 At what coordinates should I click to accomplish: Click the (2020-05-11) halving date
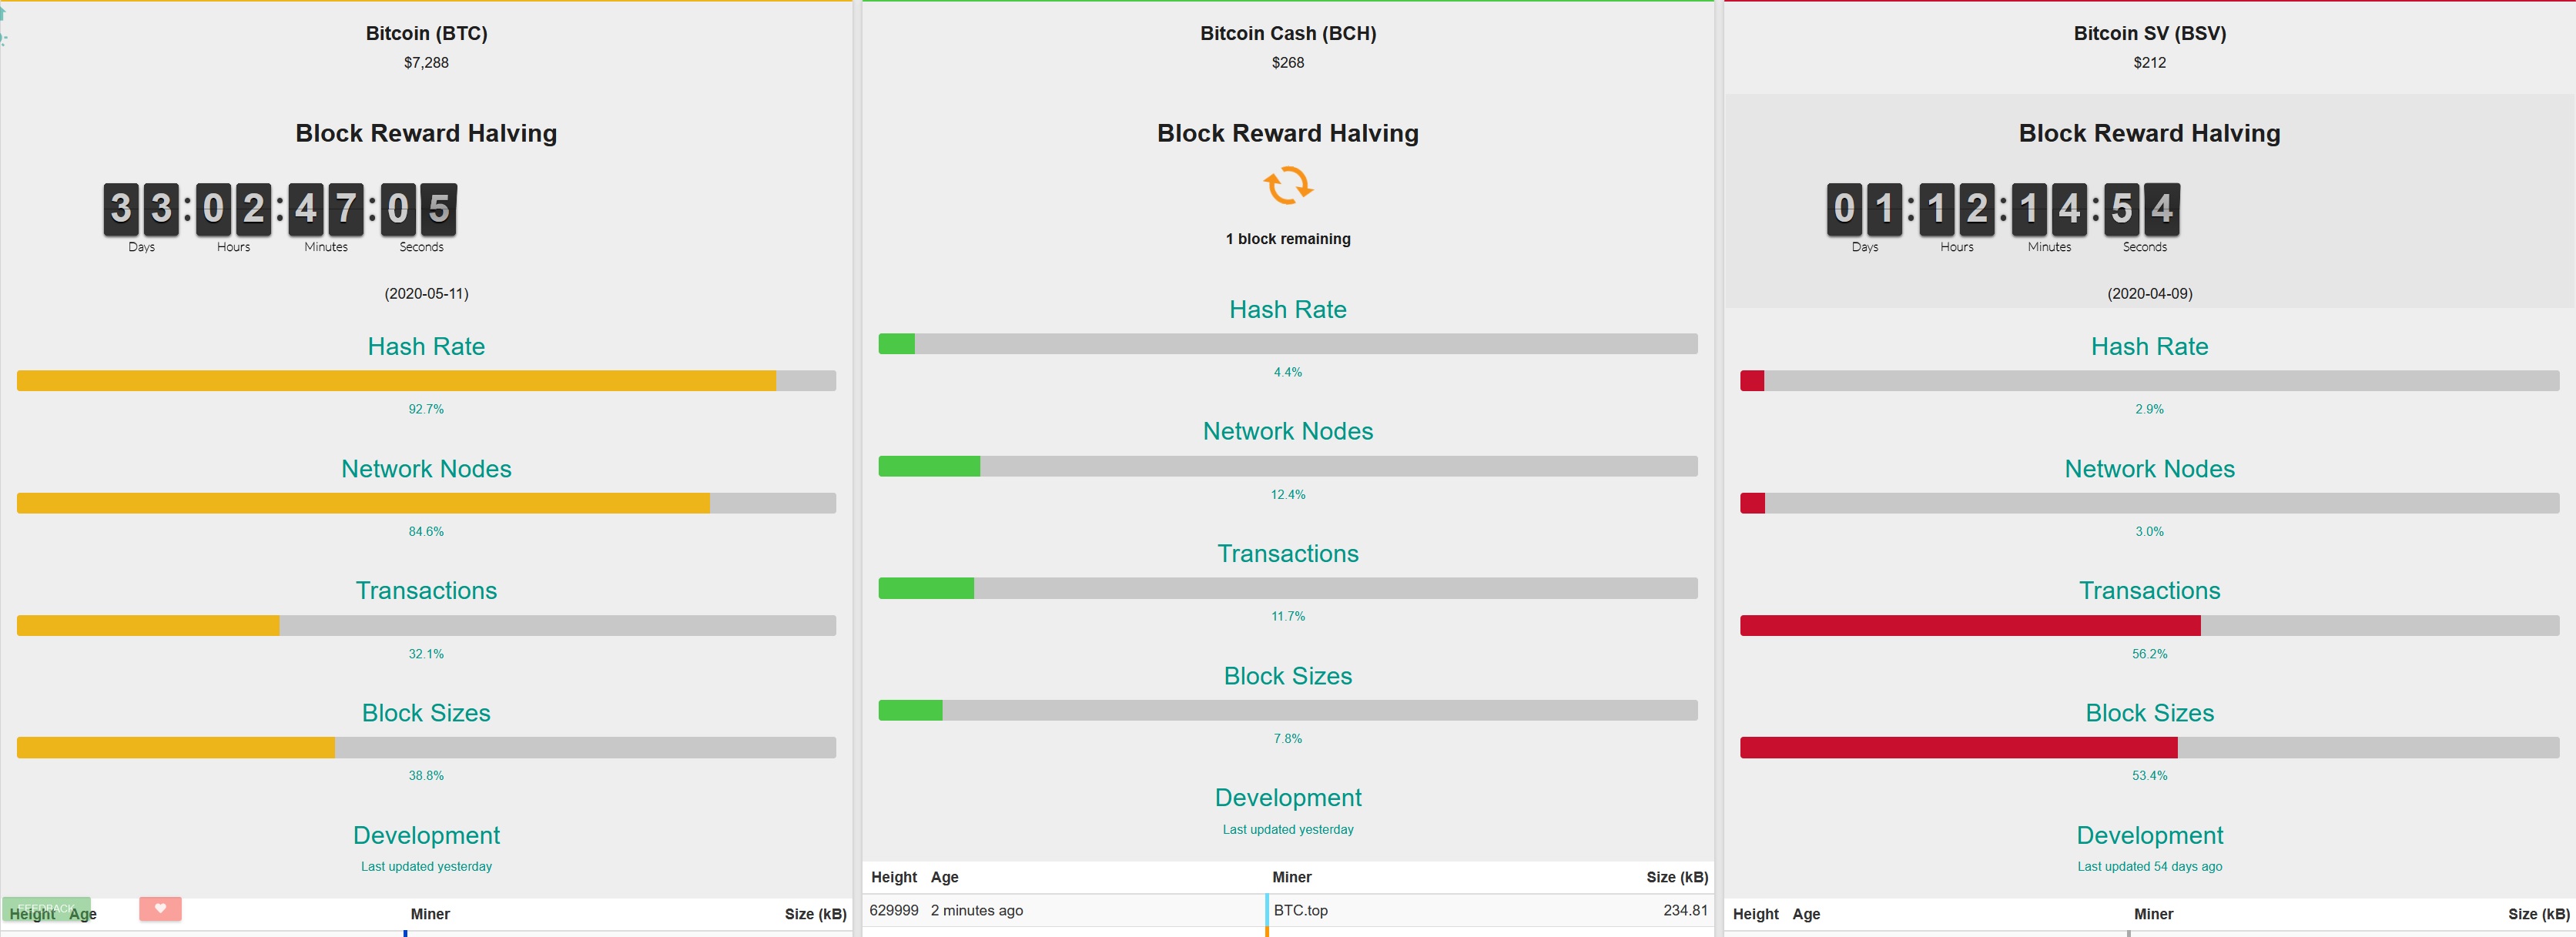[426, 293]
